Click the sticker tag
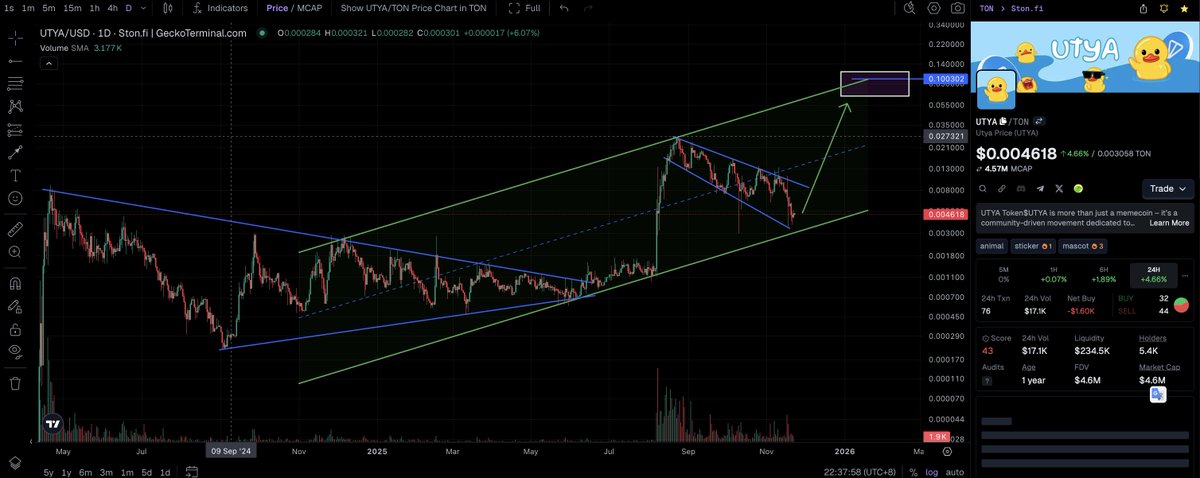This screenshot has height=478, width=1200. click(1032, 245)
